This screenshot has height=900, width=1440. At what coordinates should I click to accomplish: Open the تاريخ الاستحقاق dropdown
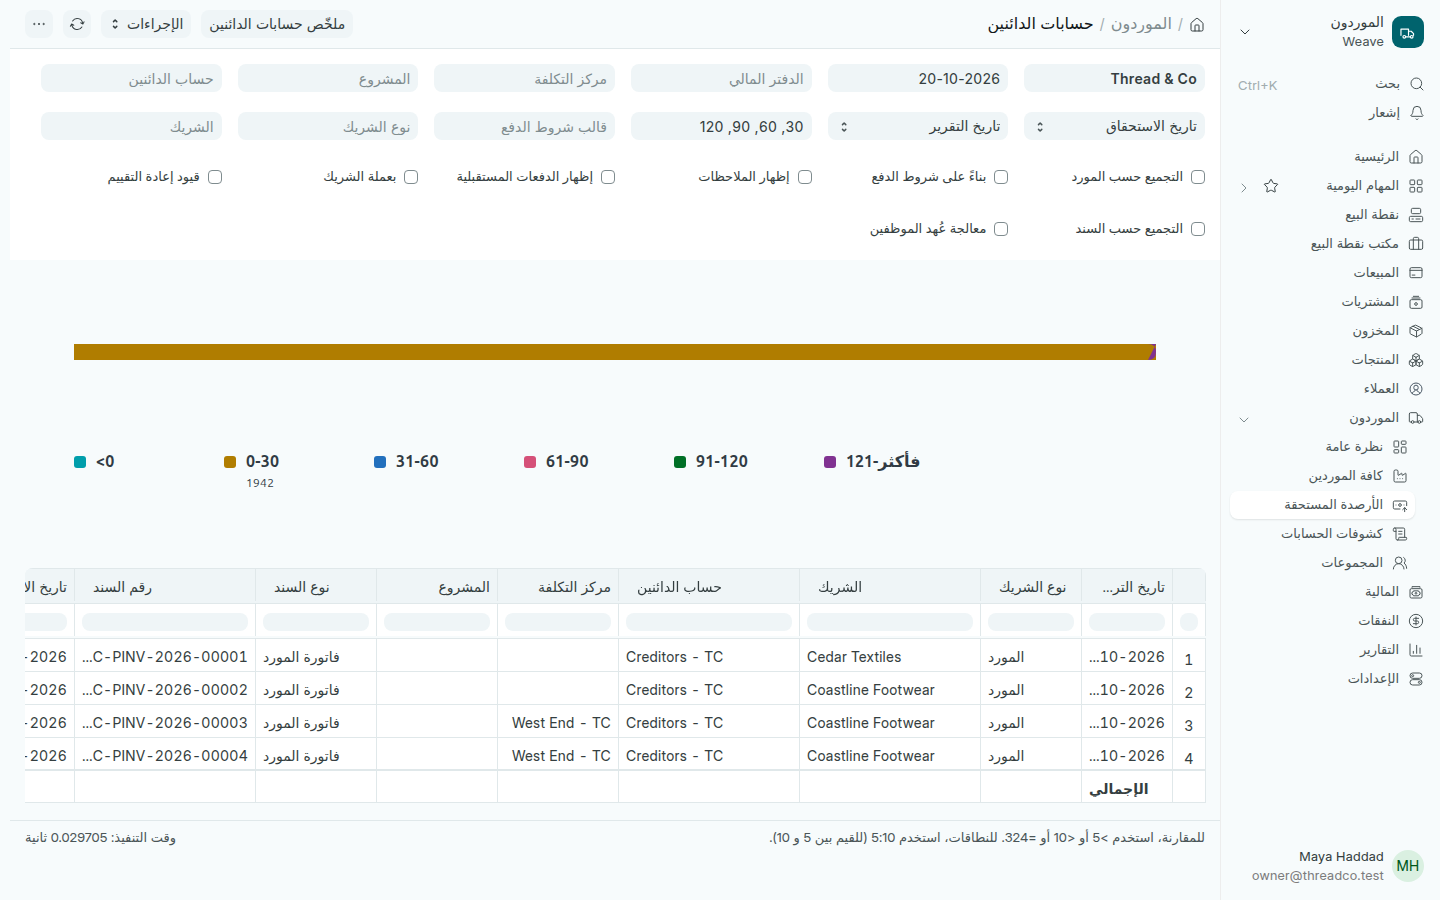(x=1115, y=127)
